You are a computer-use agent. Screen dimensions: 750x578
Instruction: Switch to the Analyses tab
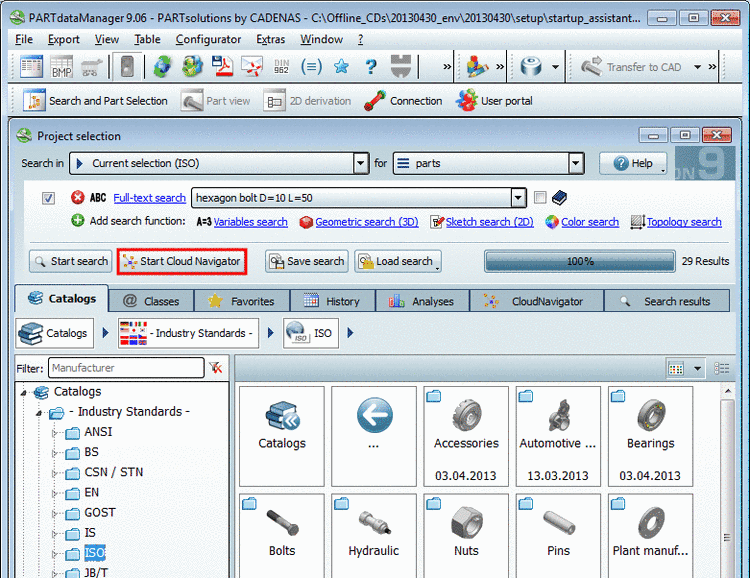click(x=422, y=301)
